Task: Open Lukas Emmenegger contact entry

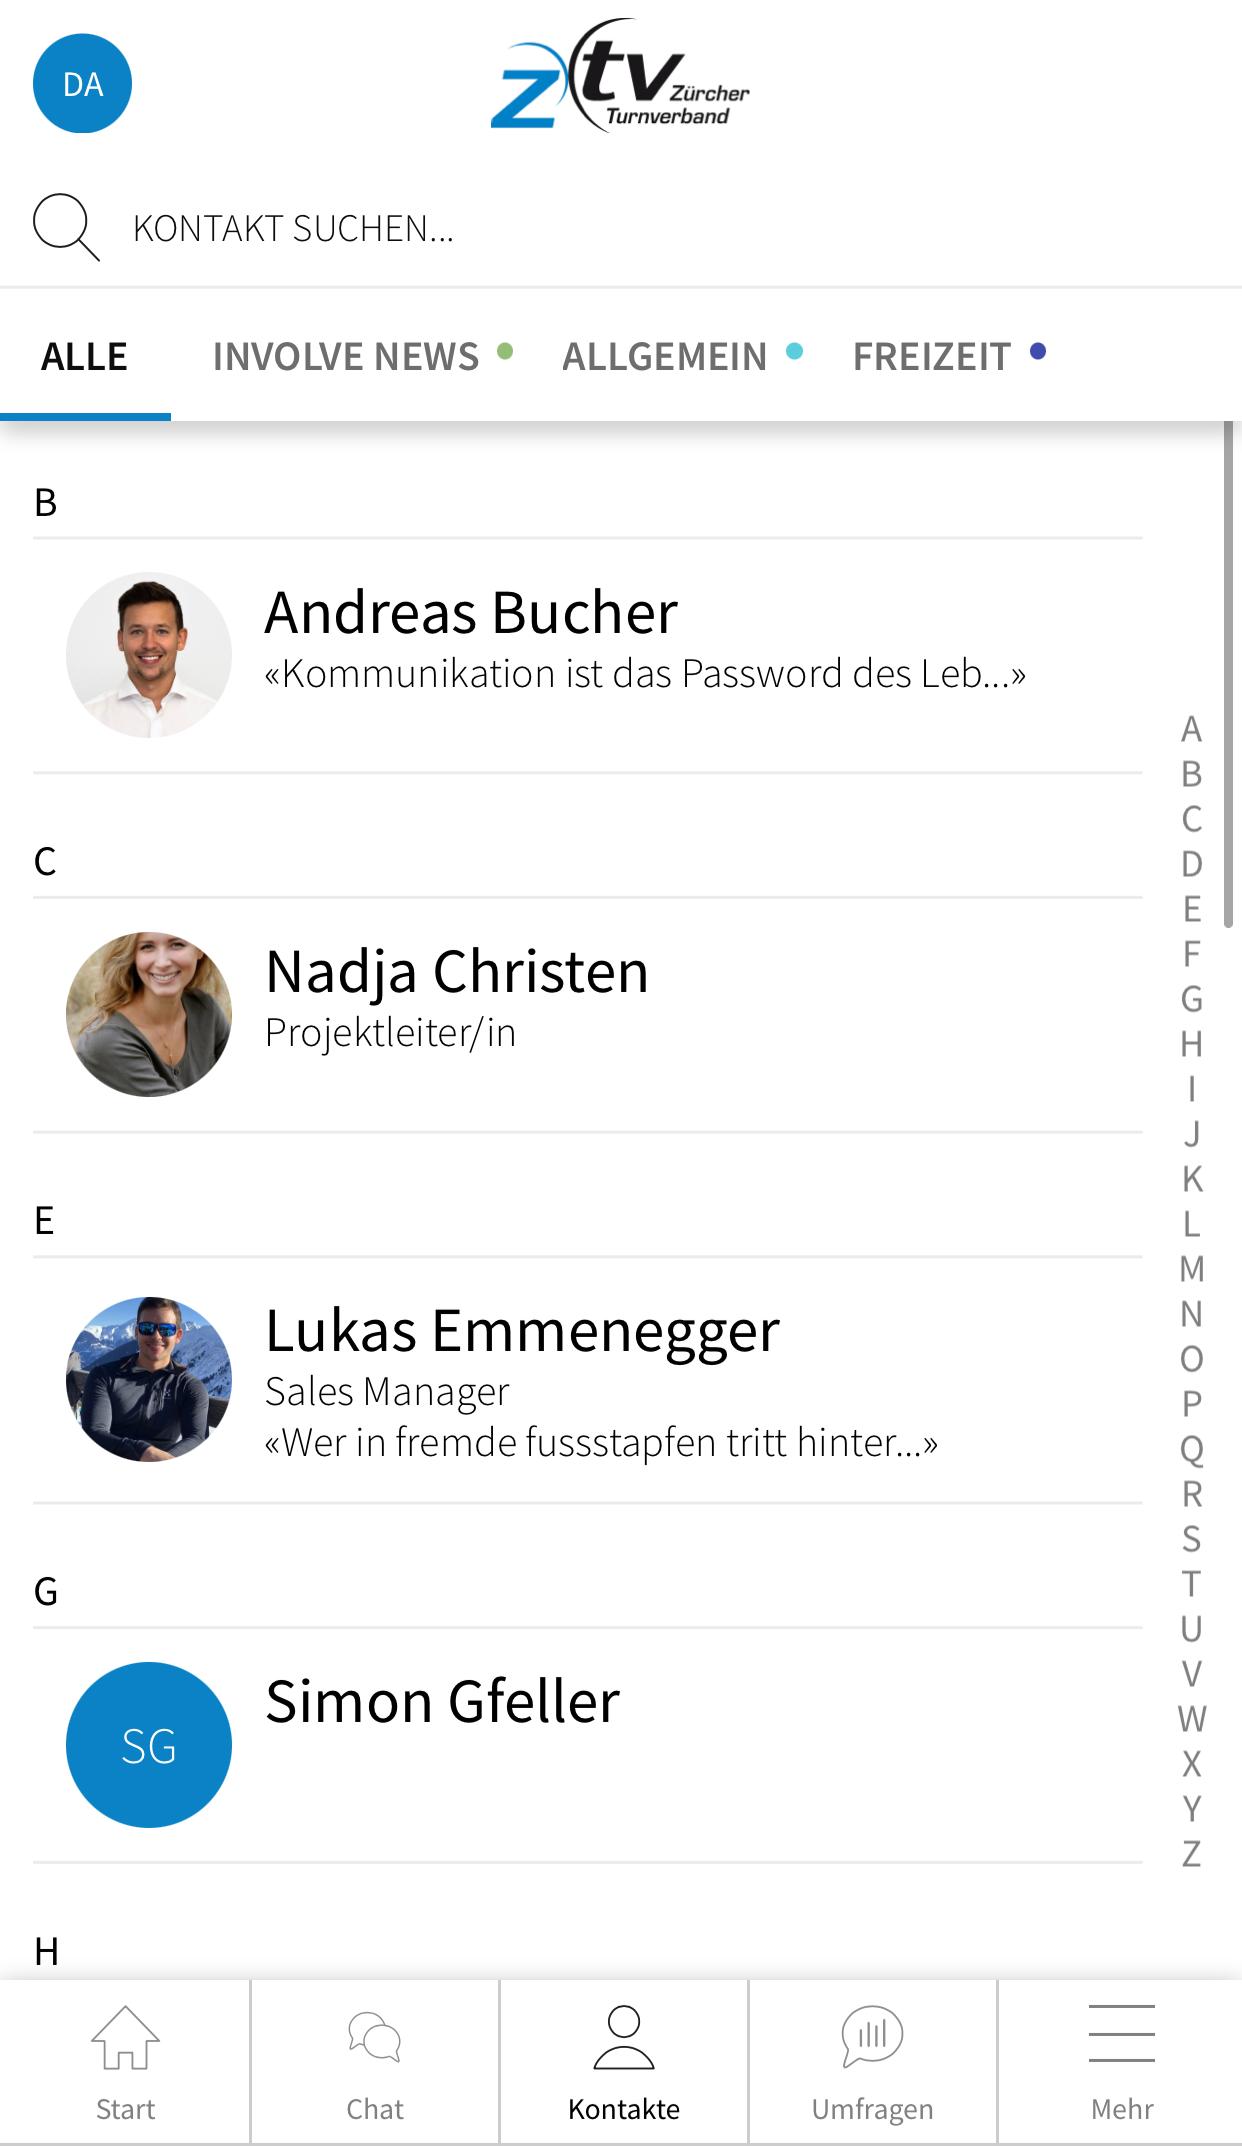Action: 588,1380
